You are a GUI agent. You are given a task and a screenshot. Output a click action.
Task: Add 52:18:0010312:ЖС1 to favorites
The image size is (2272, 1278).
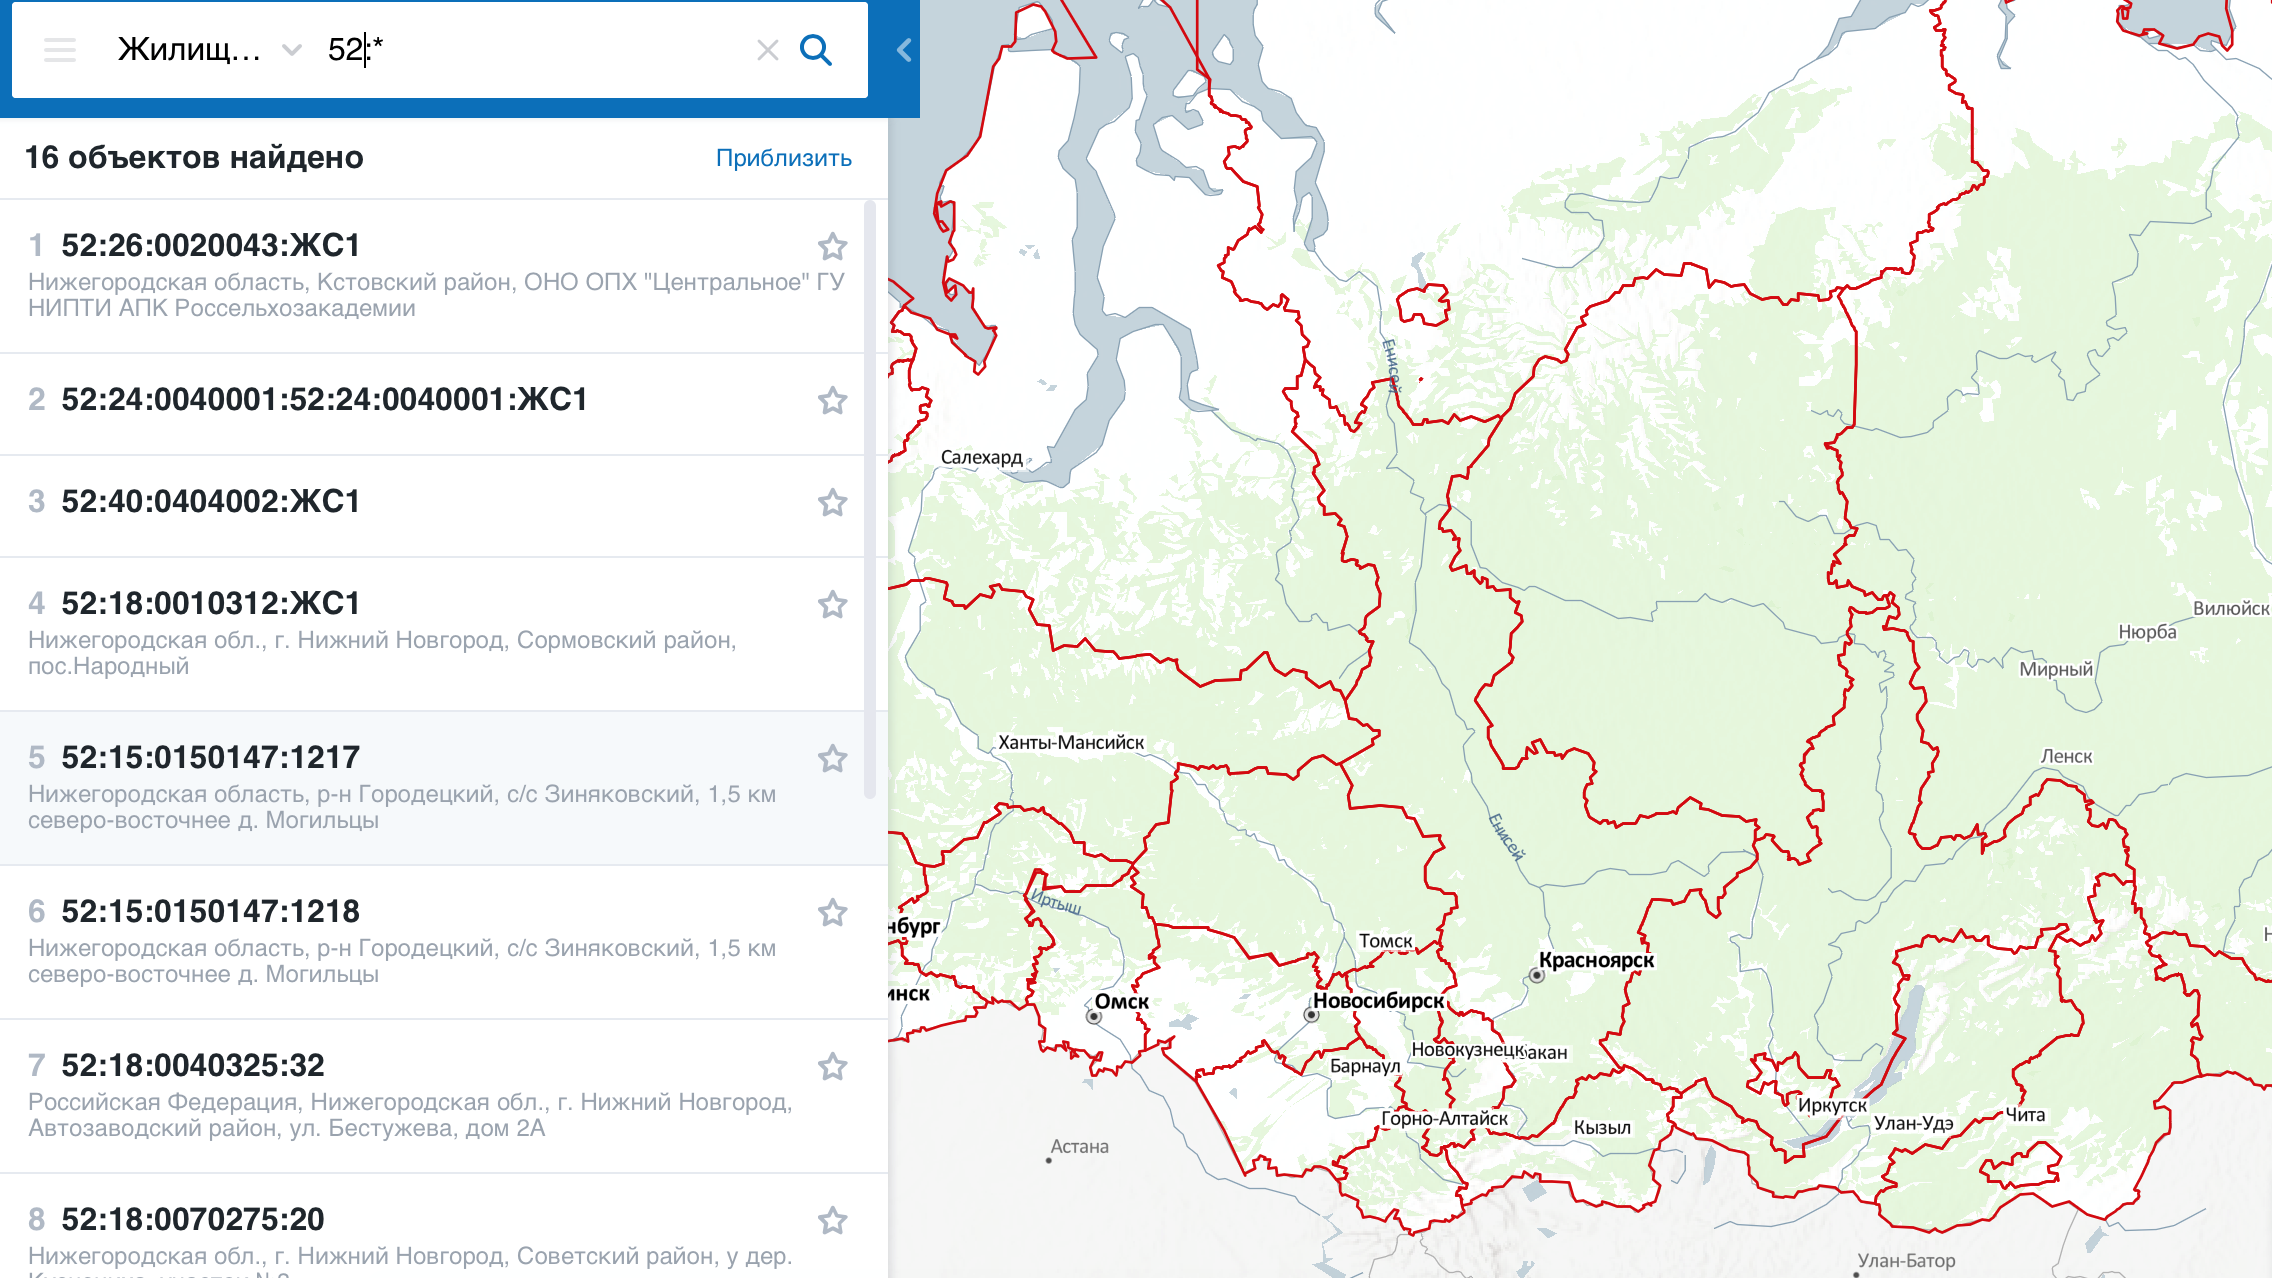(x=832, y=605)
